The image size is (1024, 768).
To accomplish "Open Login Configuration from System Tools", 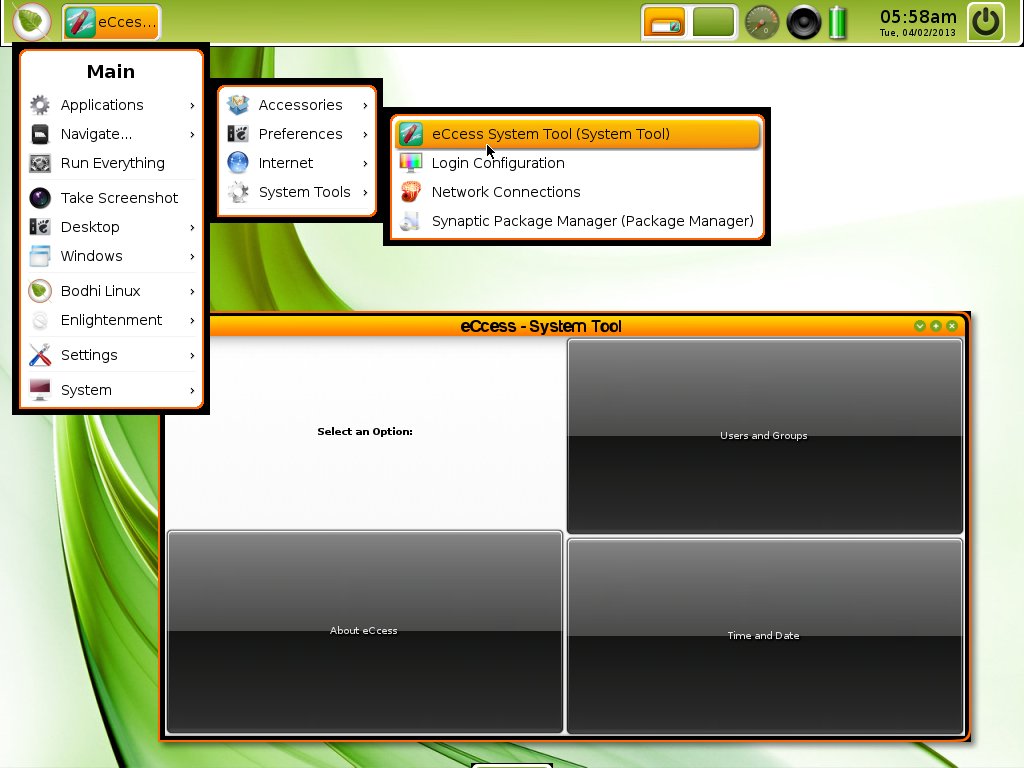I will (x=577, y=163).
